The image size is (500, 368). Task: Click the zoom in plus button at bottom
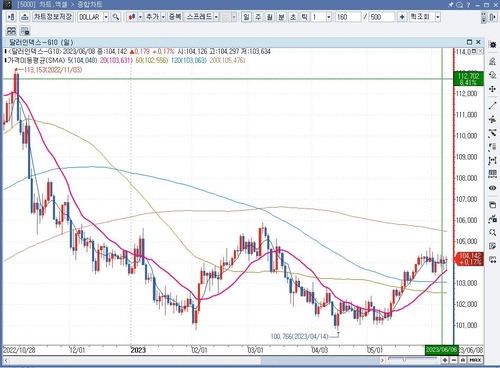point(445,360)
